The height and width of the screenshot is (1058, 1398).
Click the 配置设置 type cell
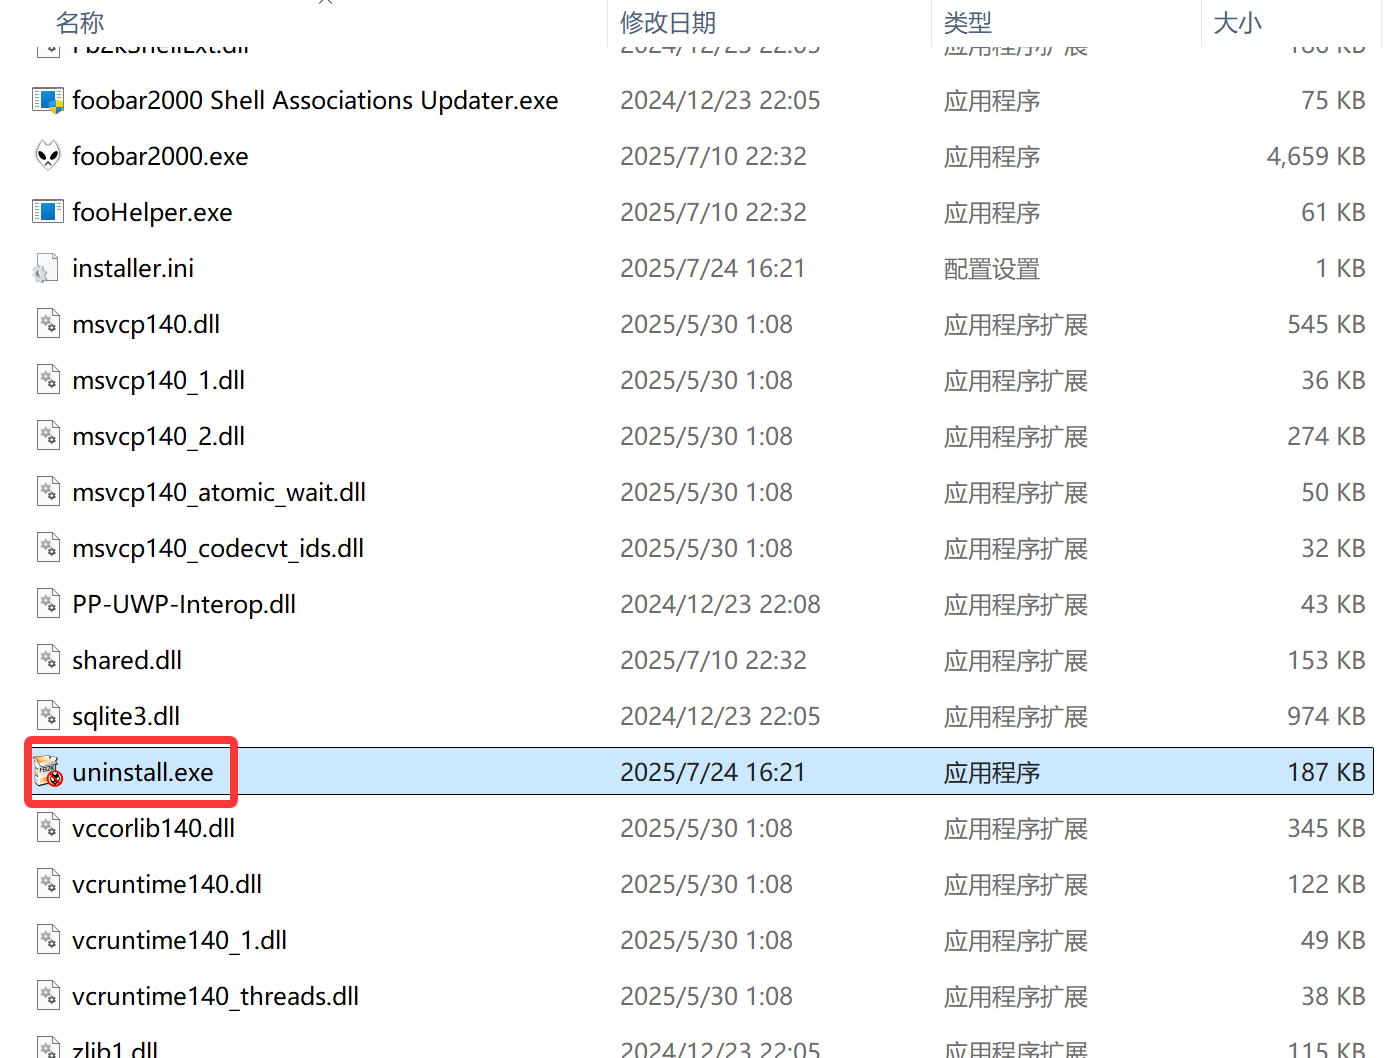[x=992, y=268]
